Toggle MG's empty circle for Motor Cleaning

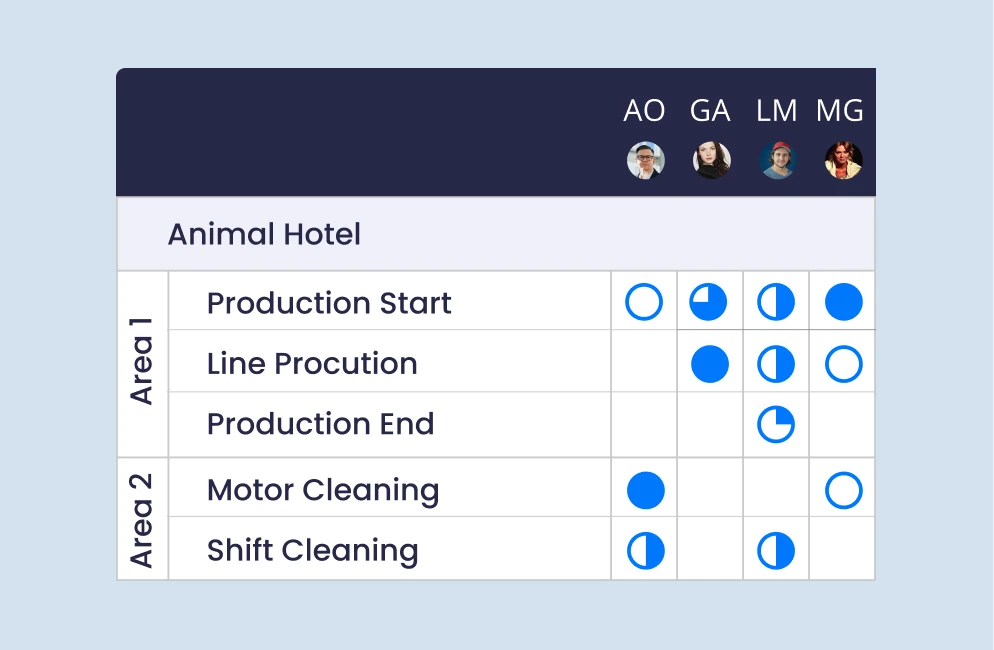point(844,490)
